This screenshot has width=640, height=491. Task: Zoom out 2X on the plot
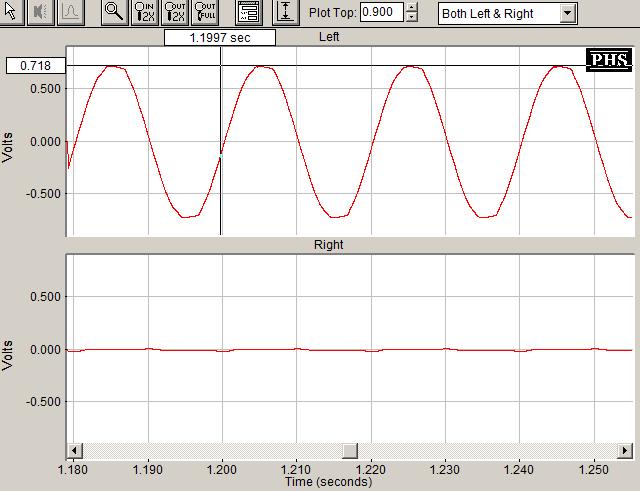(x=175, y=12)
